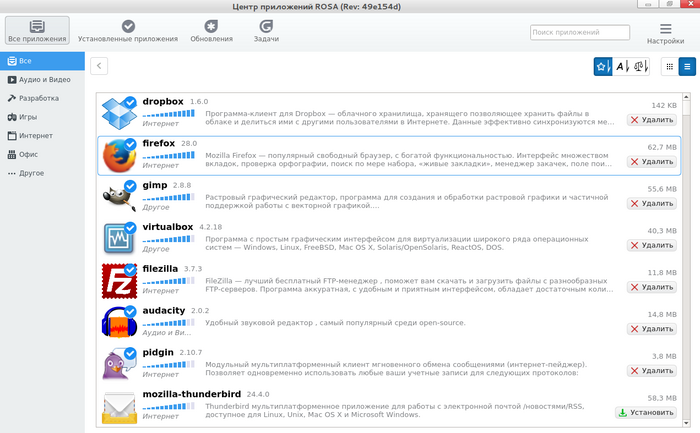Open the Updates tab
The image size is (700, 433).
click(211, 30)
